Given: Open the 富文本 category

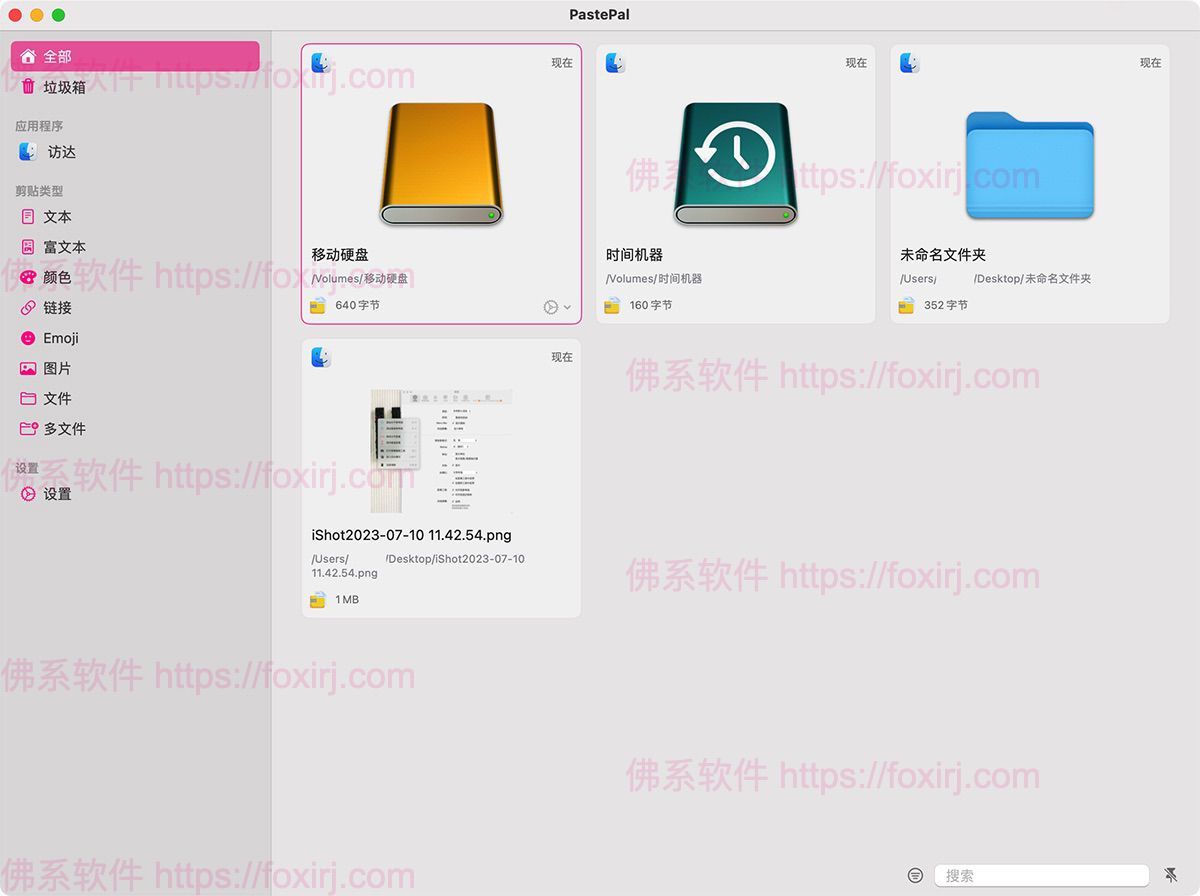Looking at the screenshot, I should point(64,247).
